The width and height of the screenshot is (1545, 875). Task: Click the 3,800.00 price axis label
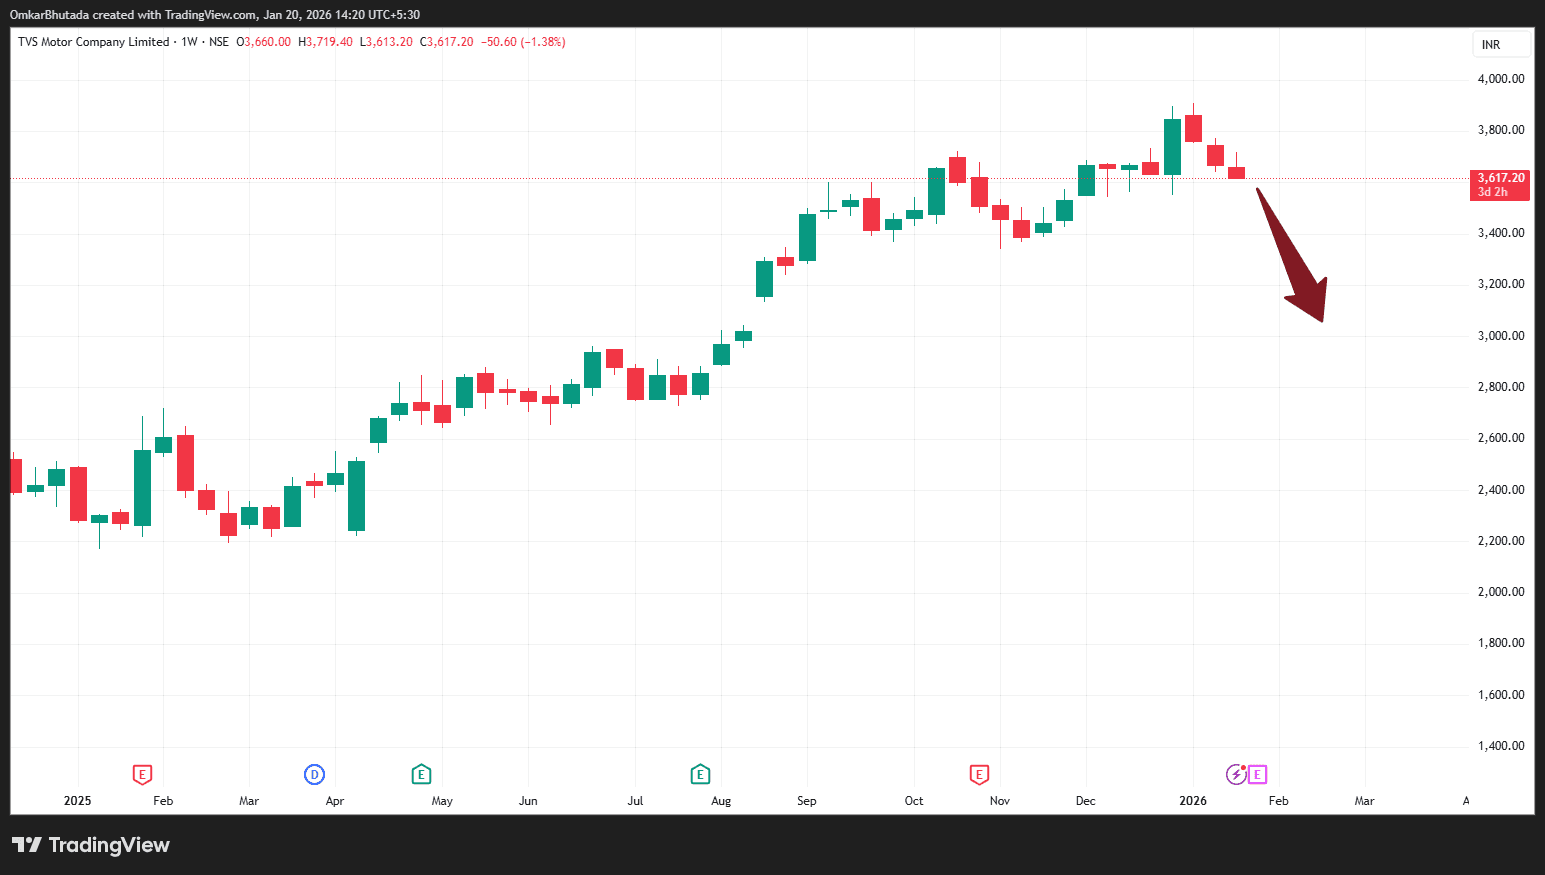(x=1501, y=130)
